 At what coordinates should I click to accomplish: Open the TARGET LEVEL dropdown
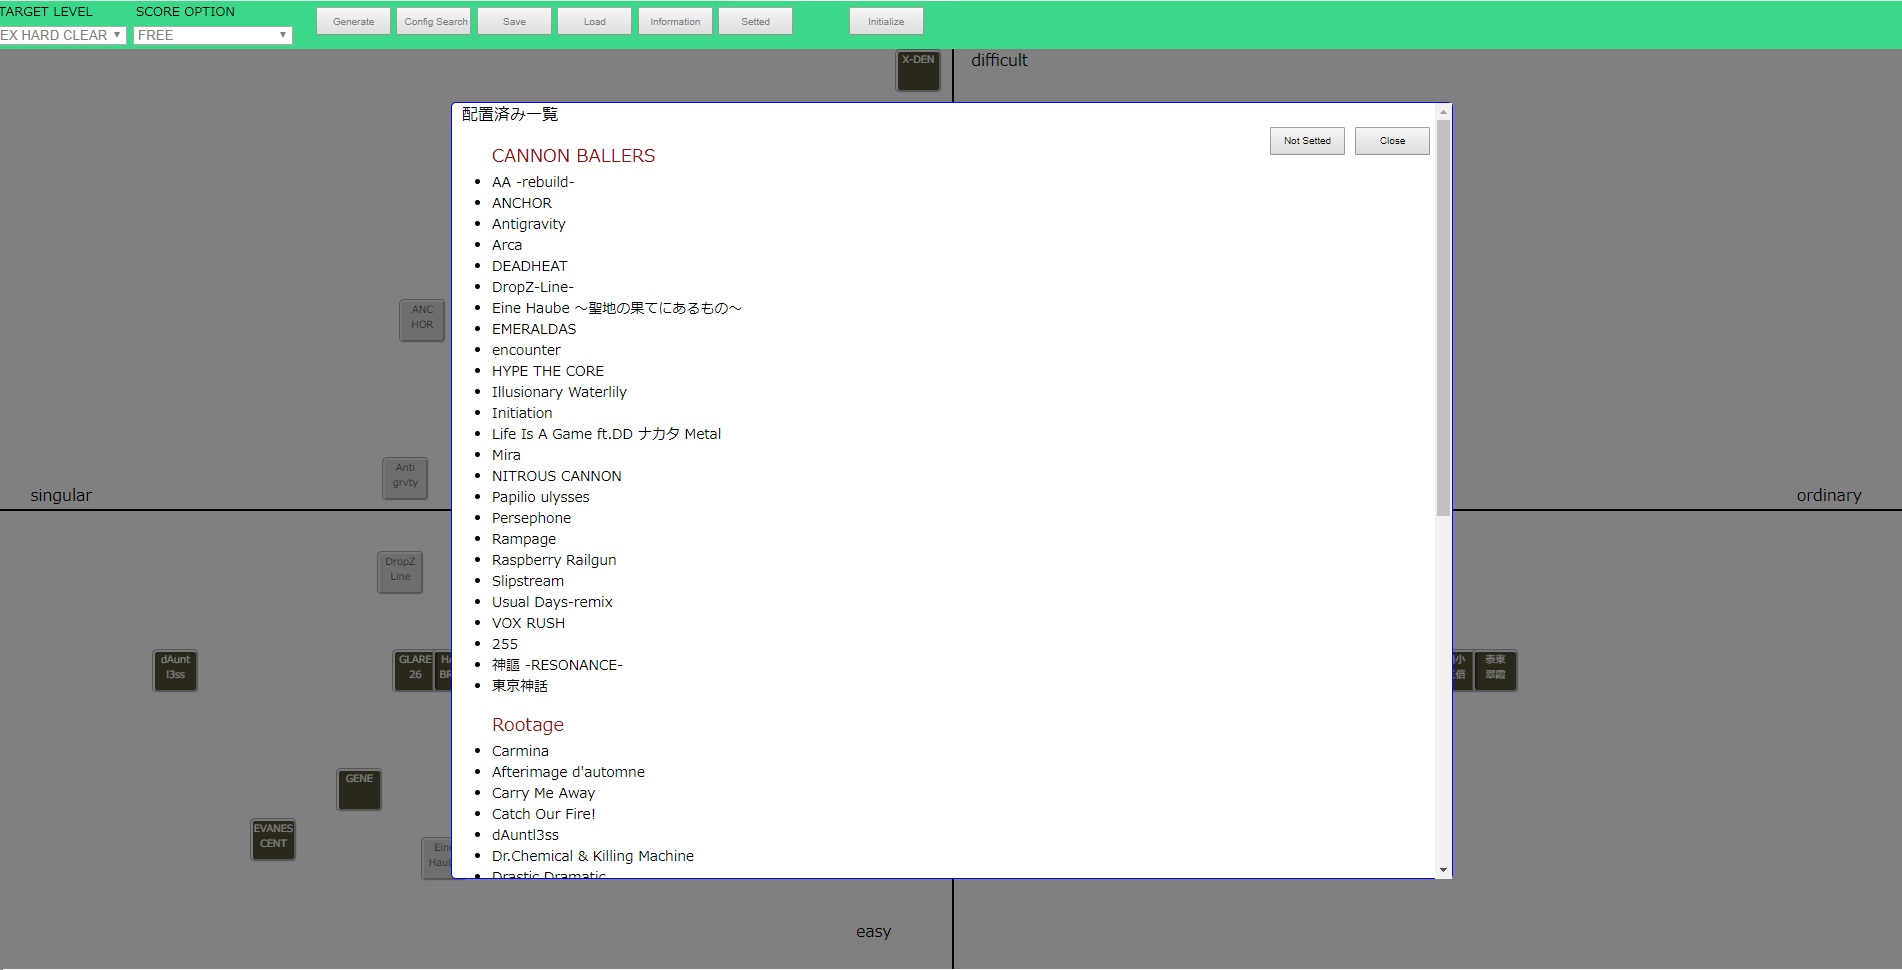click(62, 35)
